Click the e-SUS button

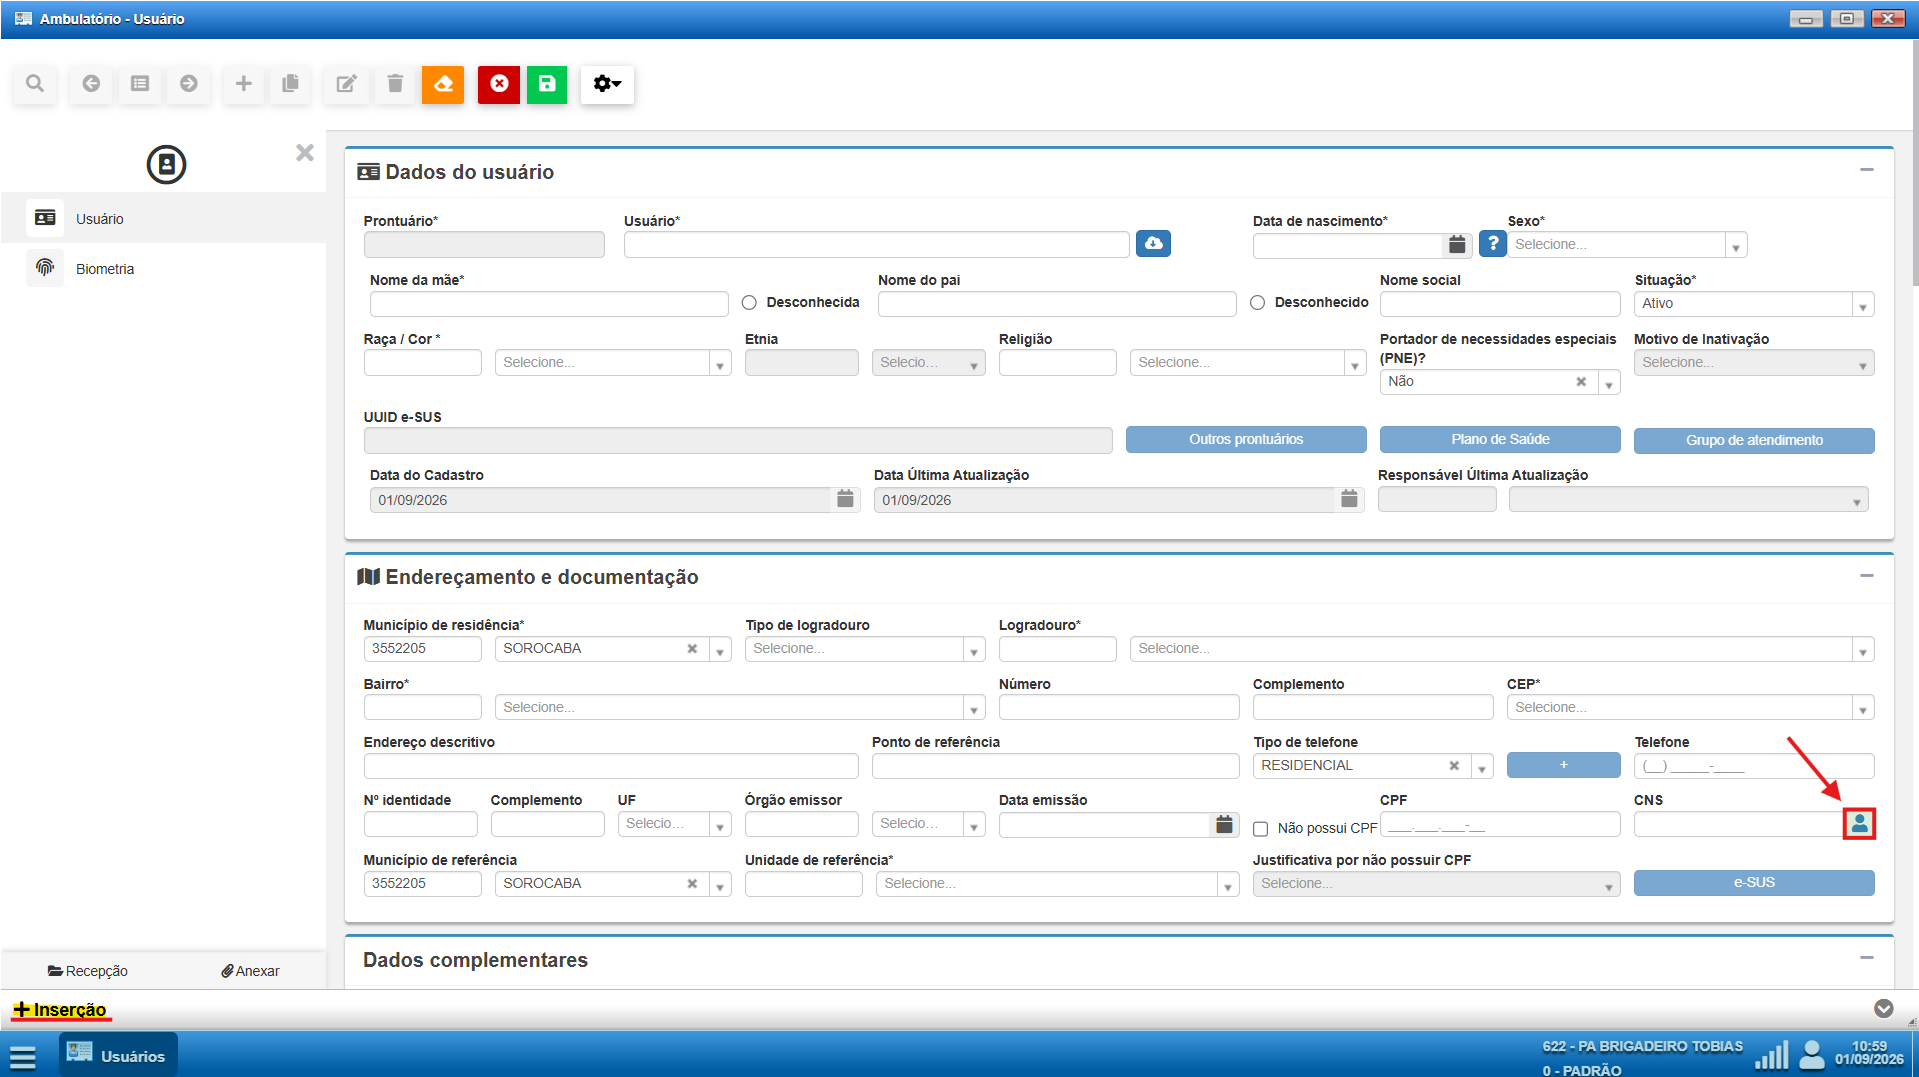[x=1754, y=883]
